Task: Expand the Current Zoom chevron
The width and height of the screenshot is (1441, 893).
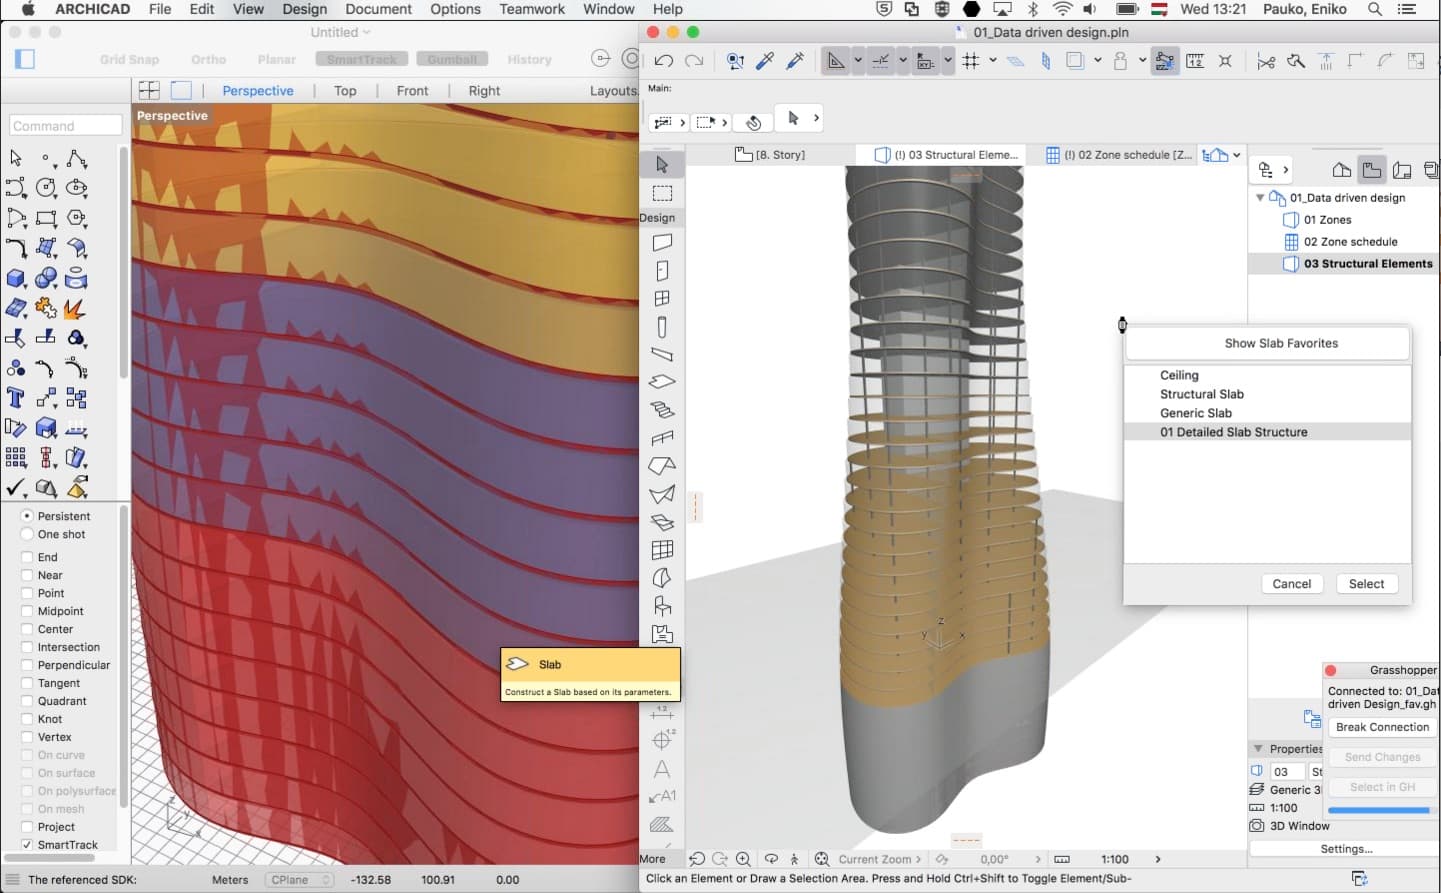Action: (918, 859)
